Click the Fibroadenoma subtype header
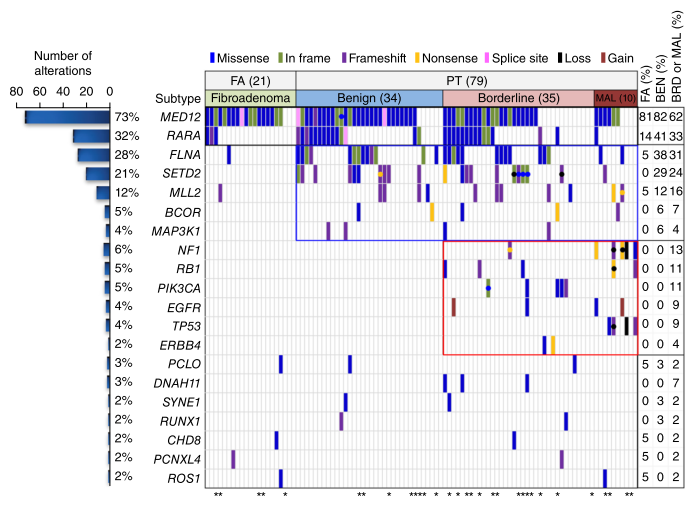This screenshot has width=694, height=508. [250, 98]
